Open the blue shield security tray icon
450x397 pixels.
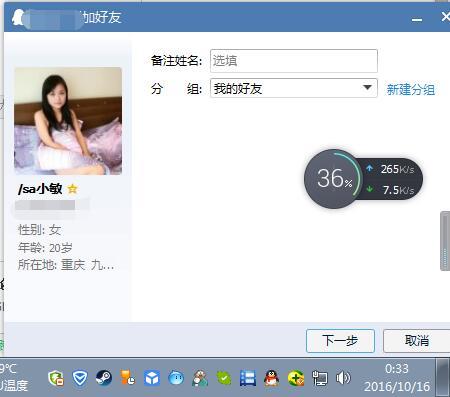coord(80,378)
